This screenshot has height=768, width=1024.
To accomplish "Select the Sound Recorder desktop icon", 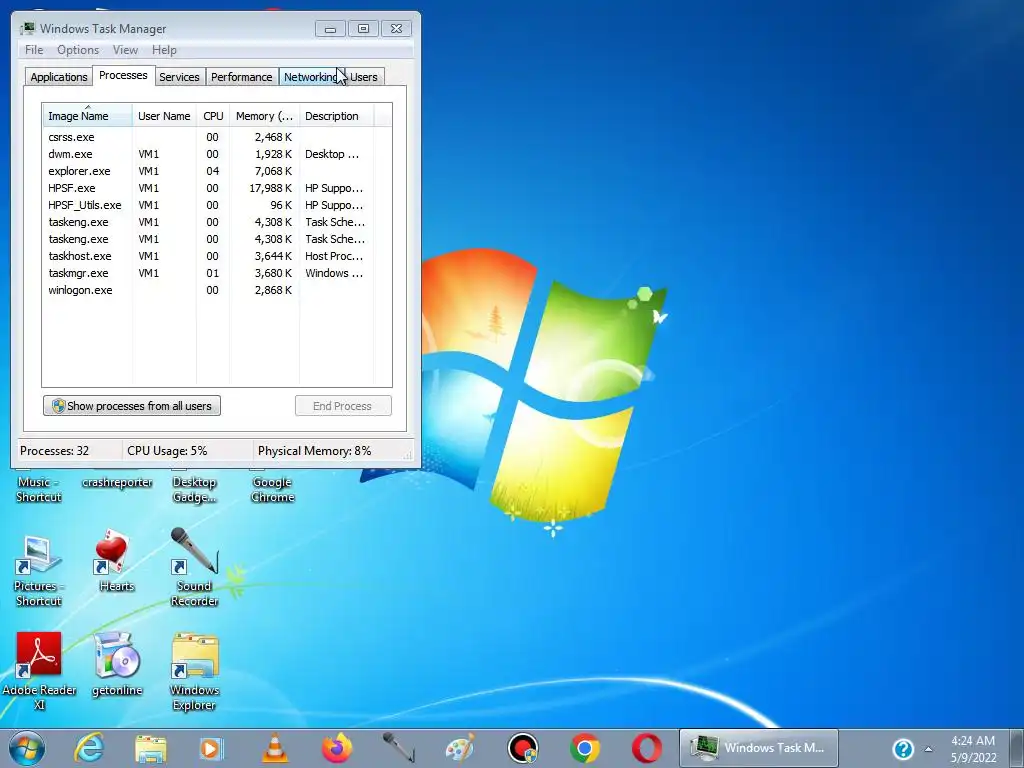I will (194, 567).
